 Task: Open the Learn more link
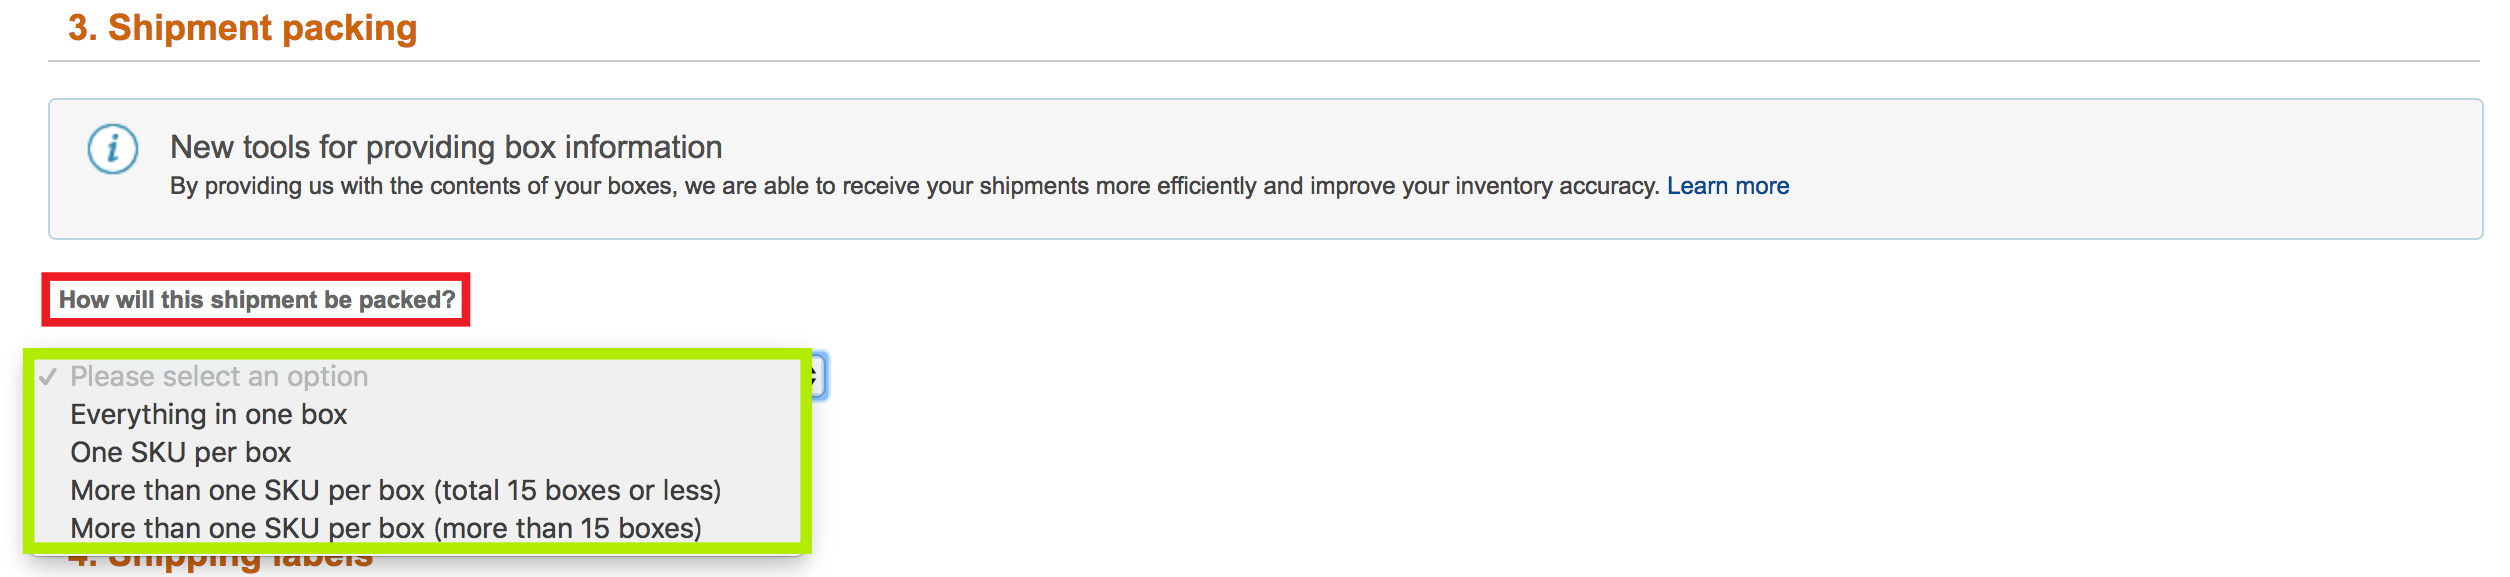click(x=1727, y=186)
